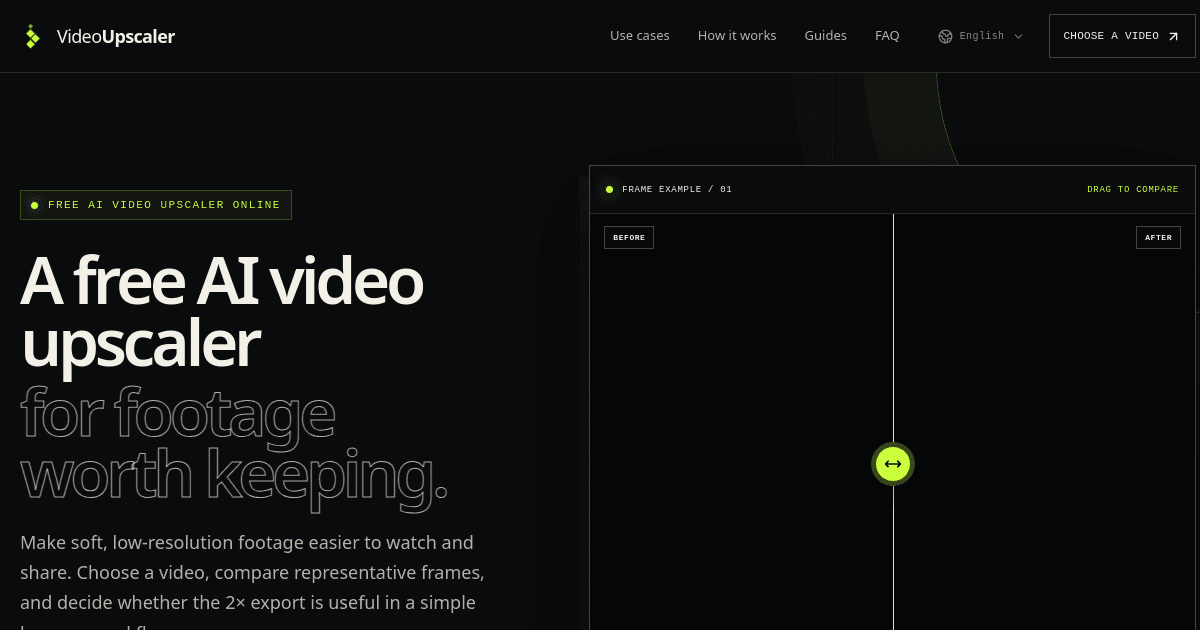
Task: Expand the language chevron arrow
Action: (x=1019, y=36)
